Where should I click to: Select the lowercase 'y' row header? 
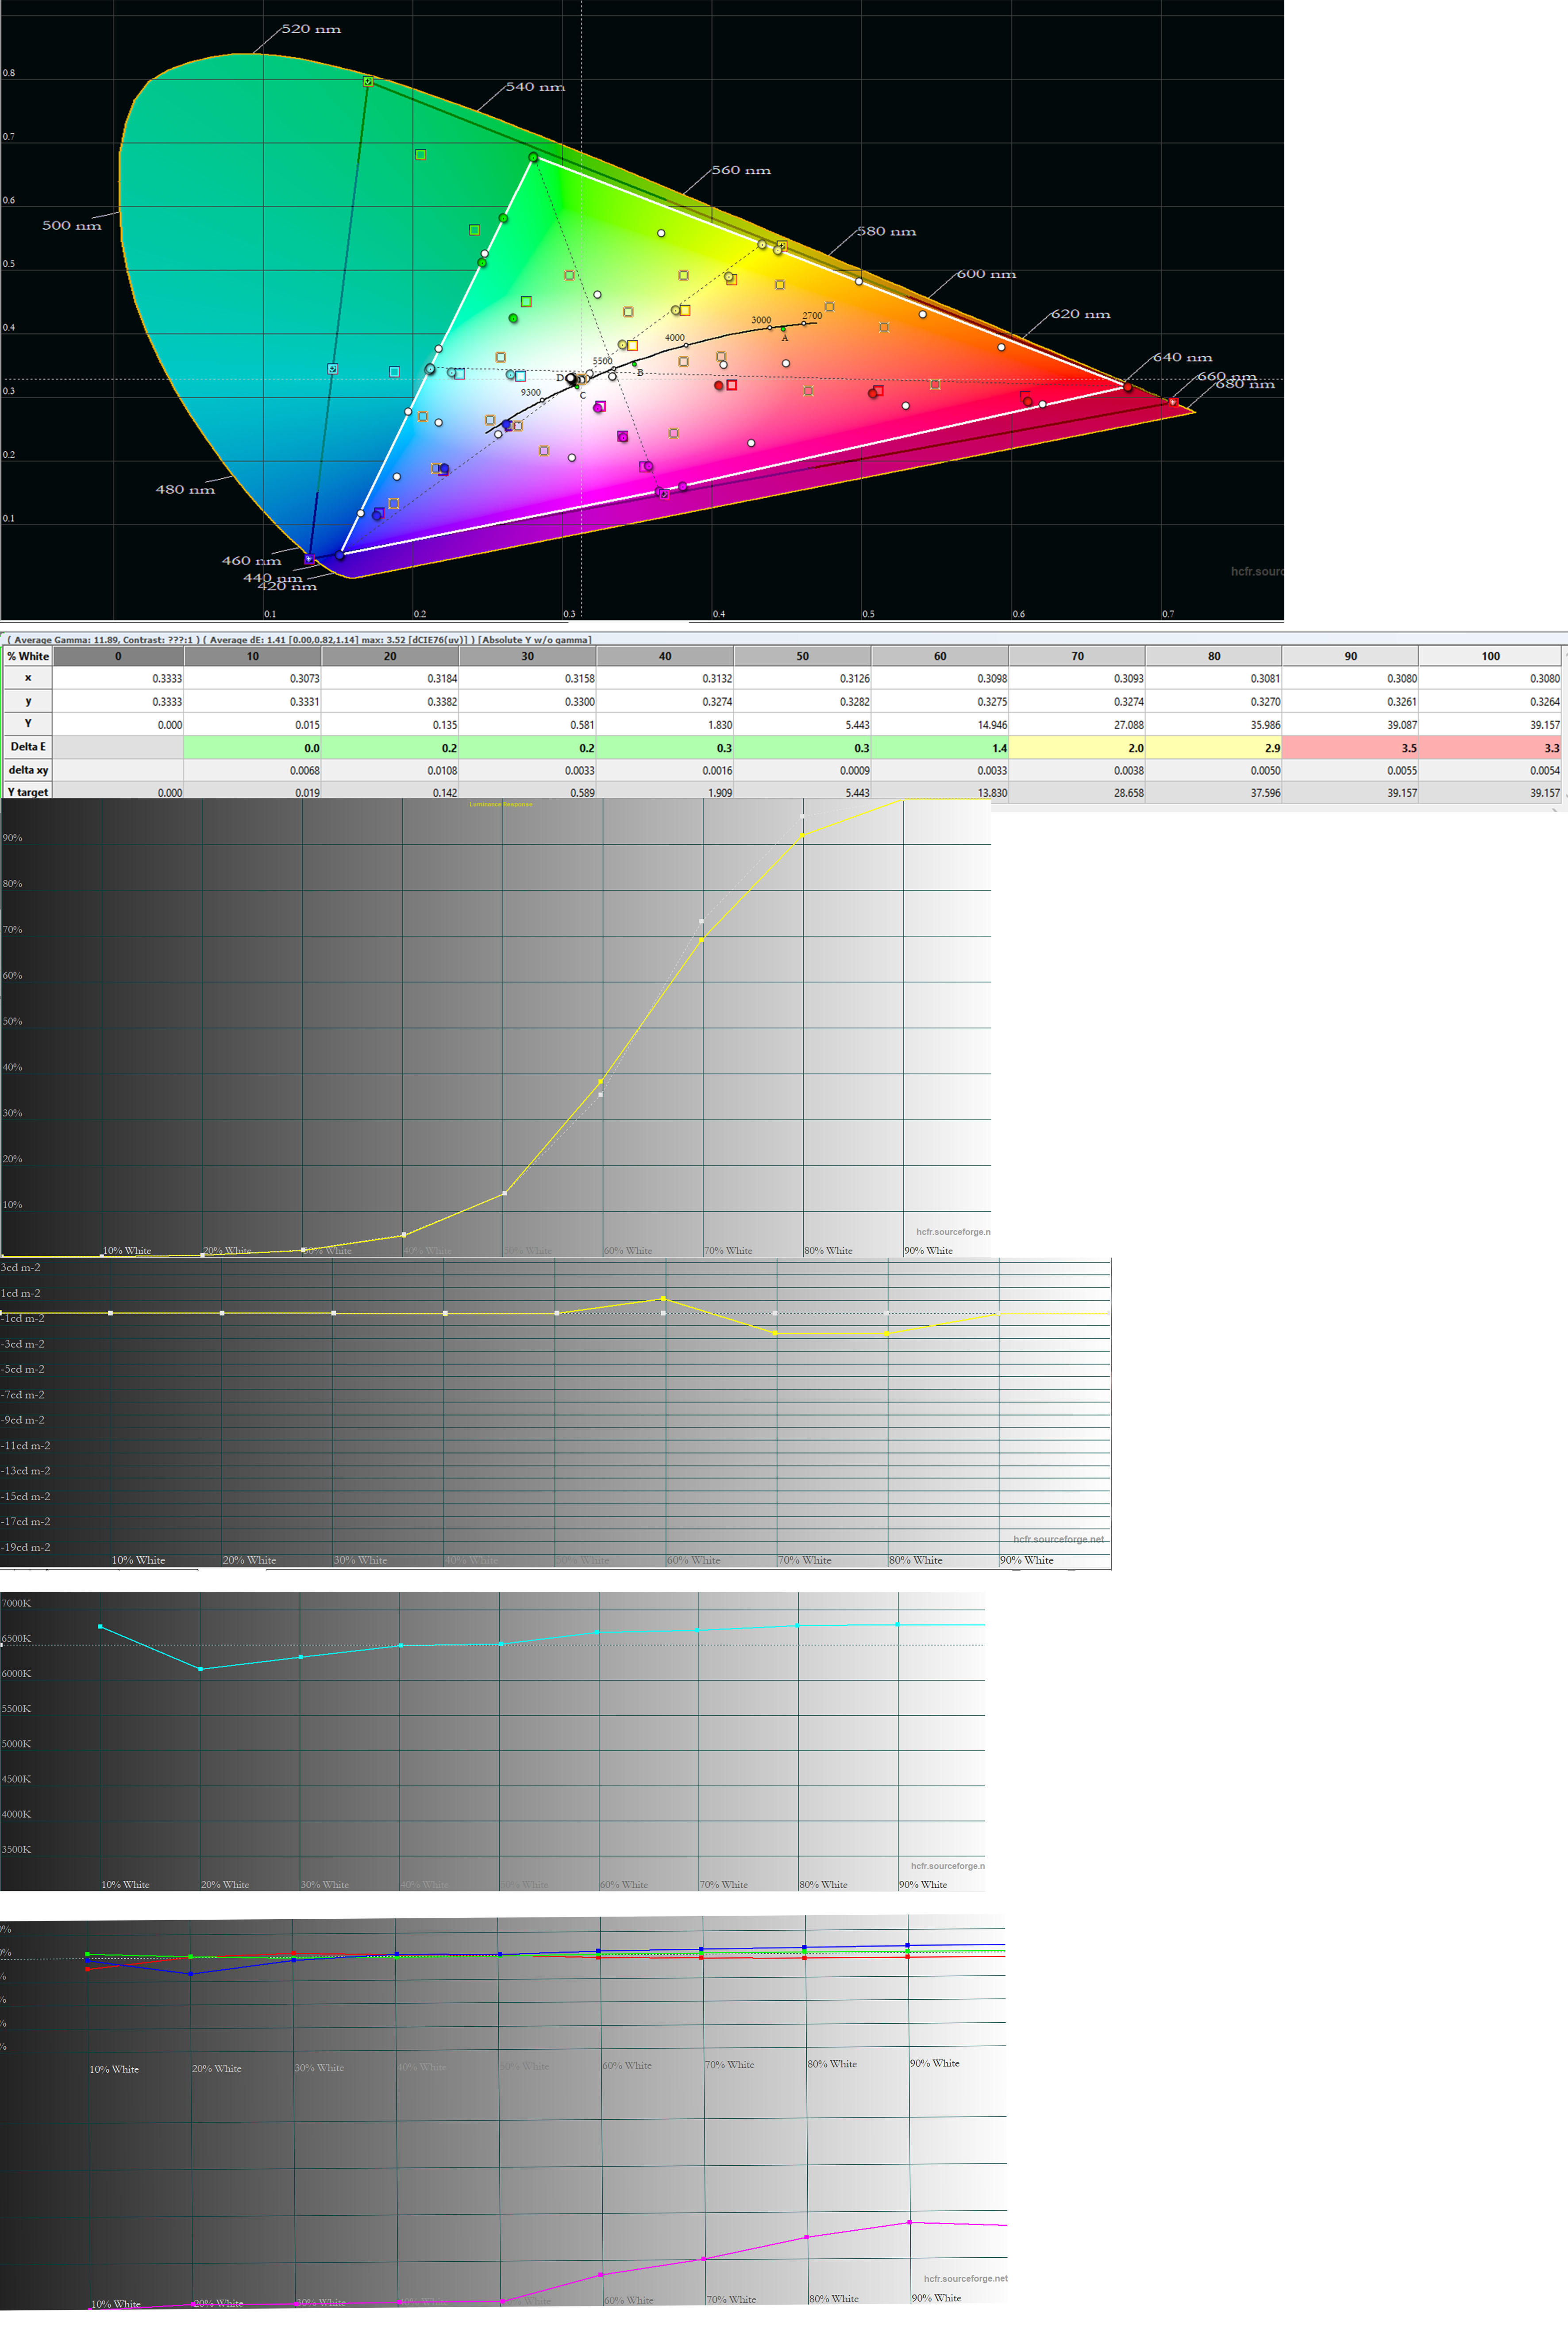pyautogui.click(x=27, y=701)
